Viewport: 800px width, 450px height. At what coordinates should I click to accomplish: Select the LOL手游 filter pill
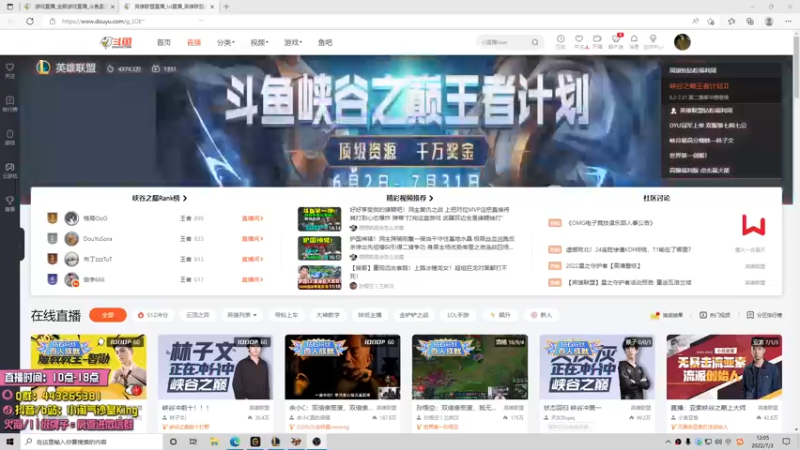click(x=458, y=315)
